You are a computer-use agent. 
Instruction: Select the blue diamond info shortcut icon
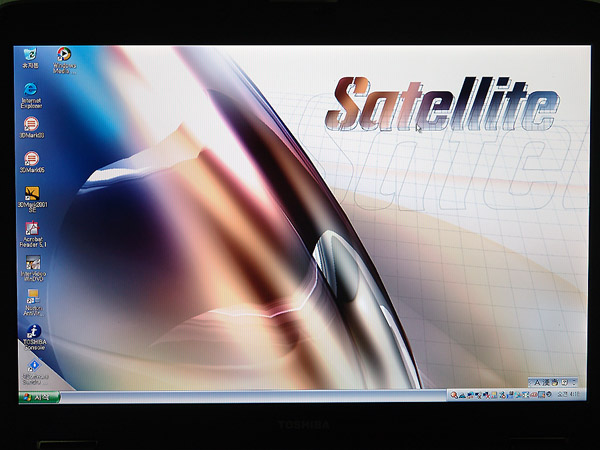click(34, 372)
